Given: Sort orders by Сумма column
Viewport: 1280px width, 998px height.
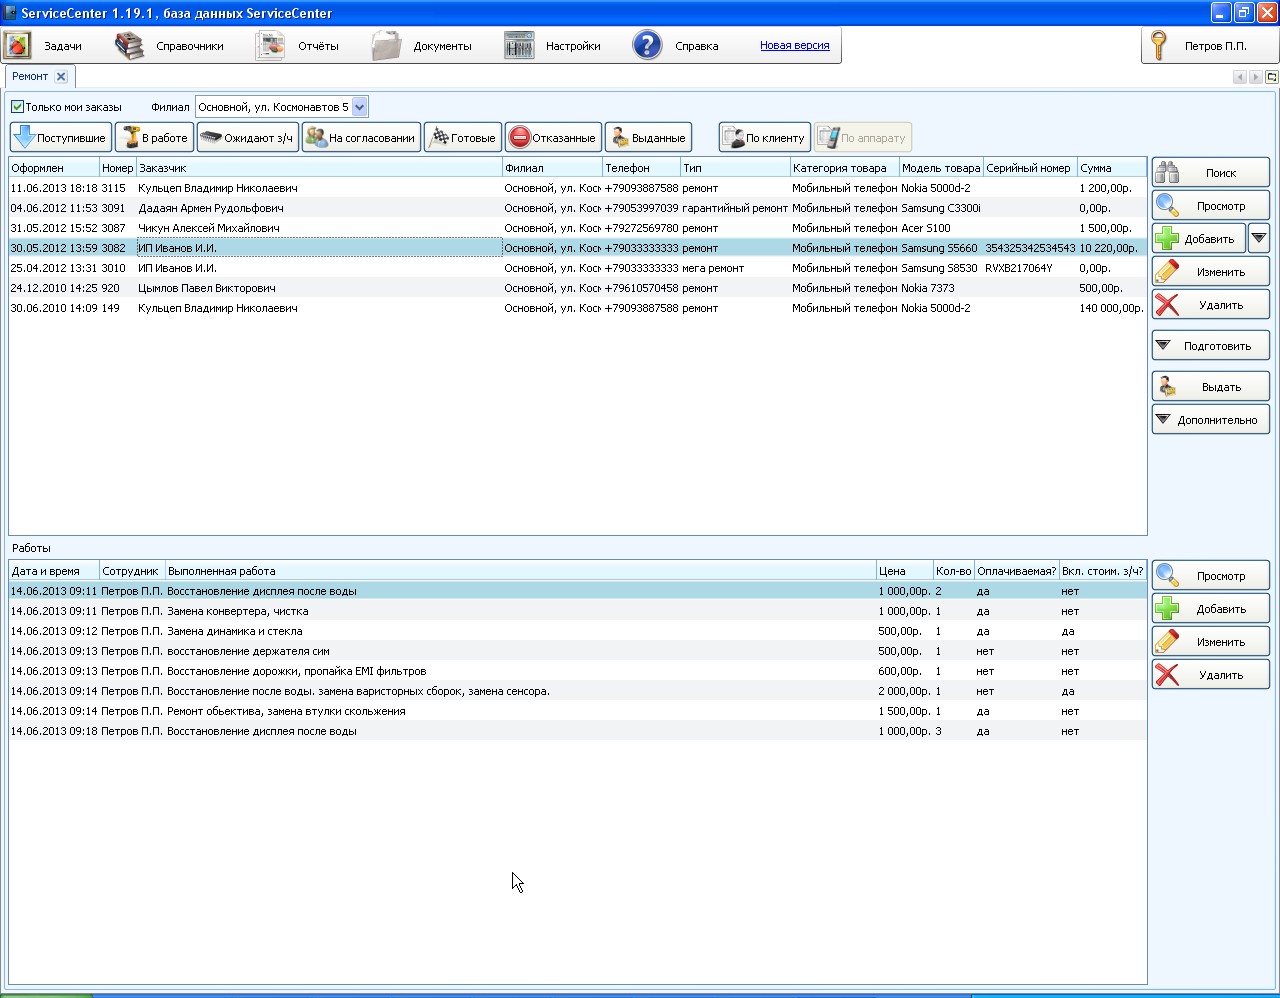Looking at the screenshot, I should (1112, 168).
